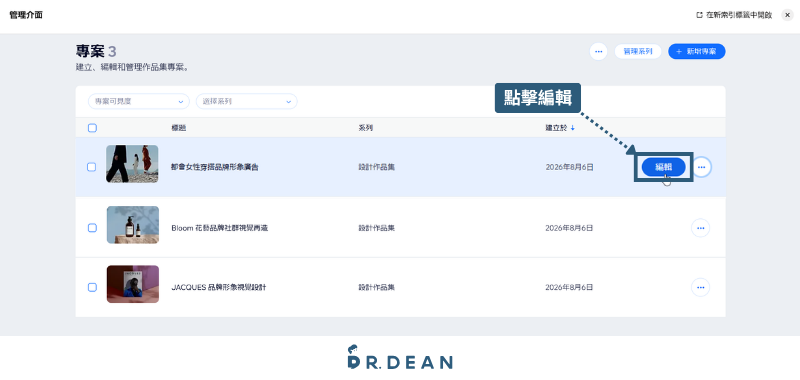Open the Bloom bottle product thumbnail
The width and height of the screenshot is (800, 380).
click(x=133, y=224)
